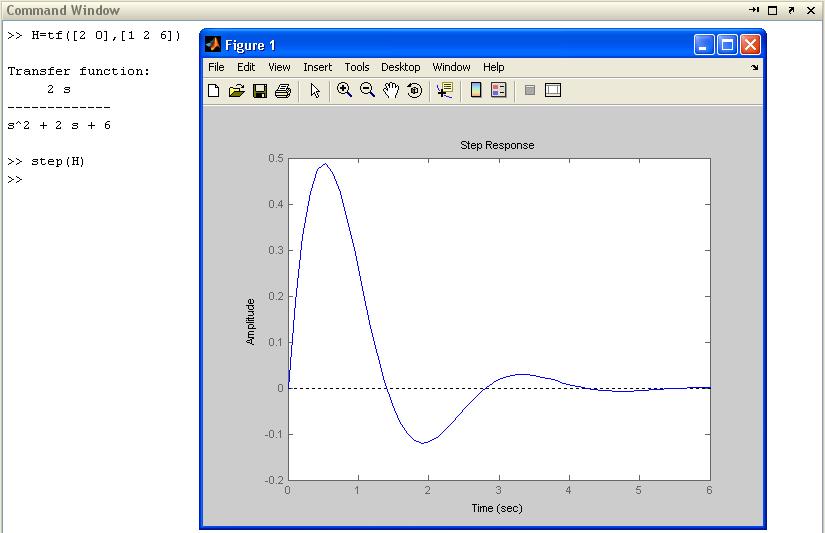The image size is (825, 533).
Task: Open the Insert menu
Action: point(317,67)
